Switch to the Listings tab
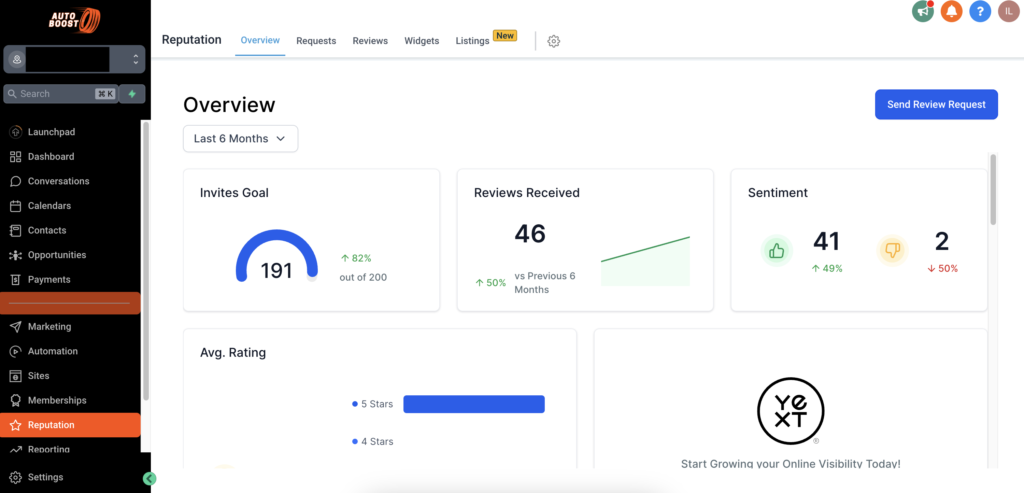This screenshot has height=493, width=1024. [x=472, y=41]
